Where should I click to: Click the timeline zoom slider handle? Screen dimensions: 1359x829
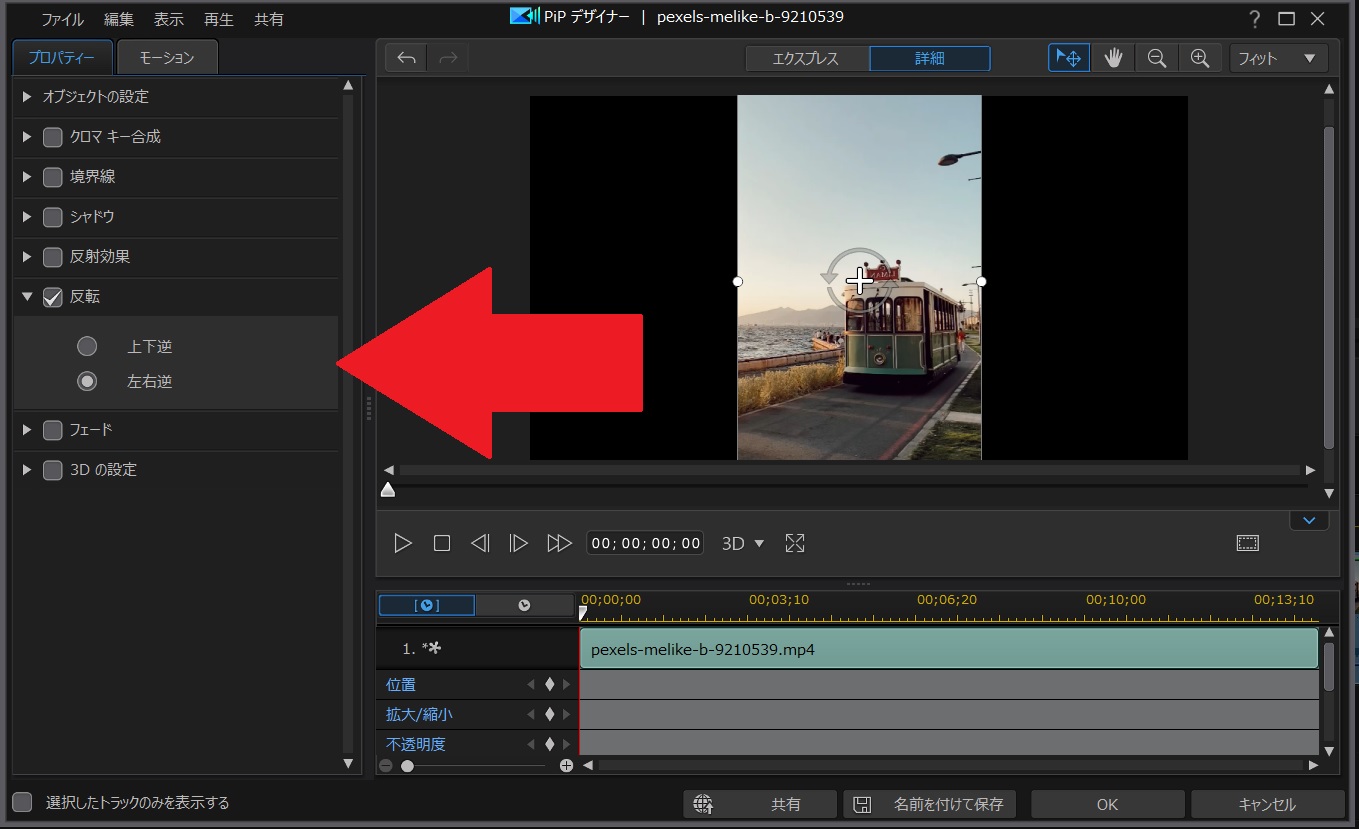click(x=407, y=766)
